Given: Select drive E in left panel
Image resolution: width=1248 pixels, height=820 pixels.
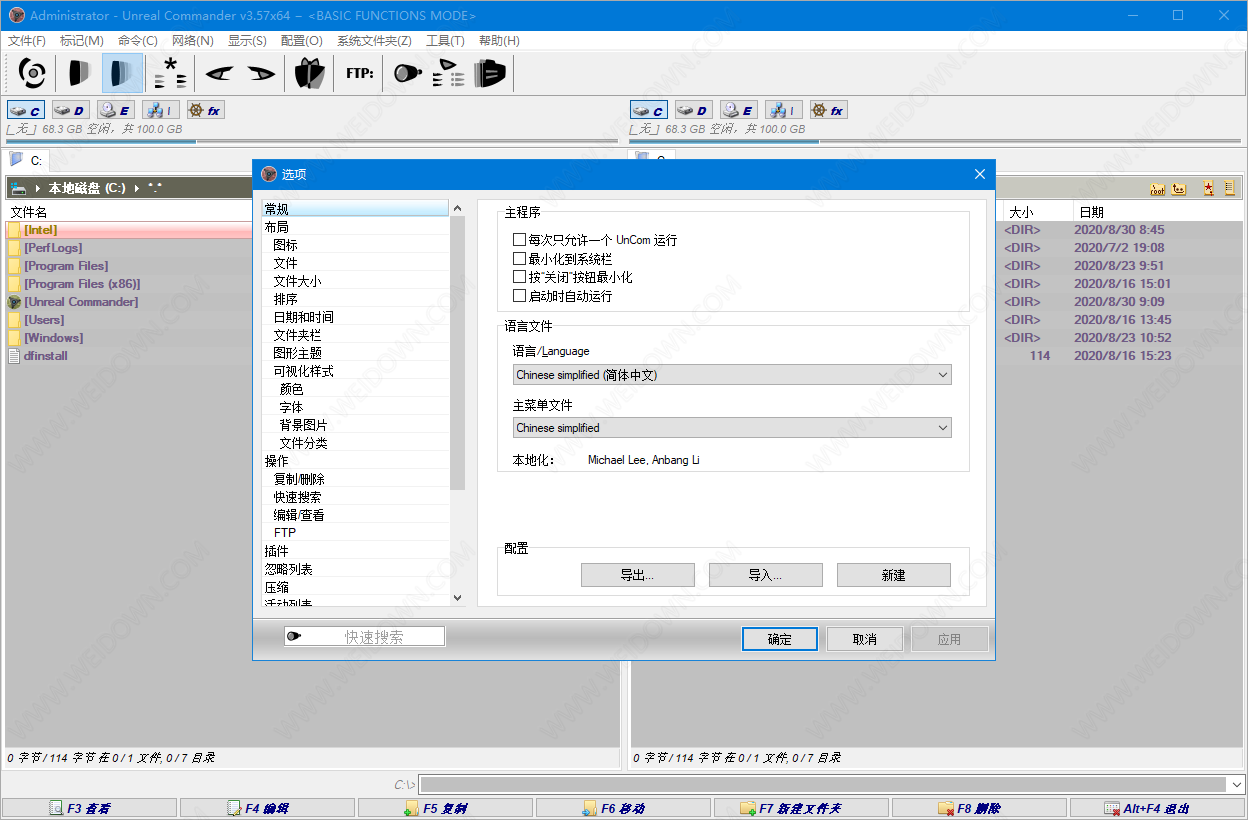Looking at the screenshot, I should pos(115,110).
